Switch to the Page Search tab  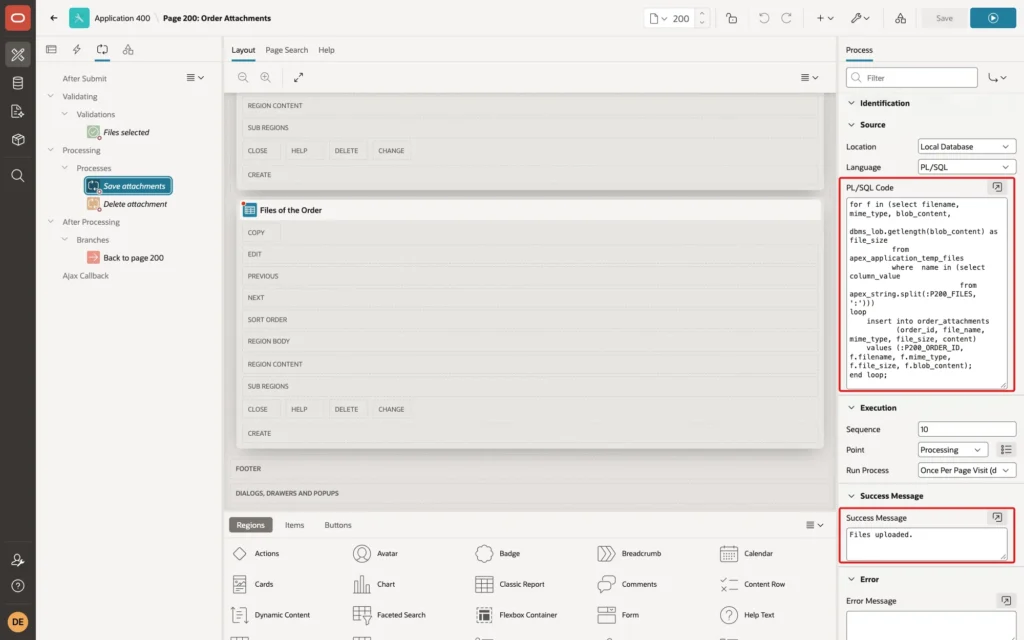(x=286, y=50)
